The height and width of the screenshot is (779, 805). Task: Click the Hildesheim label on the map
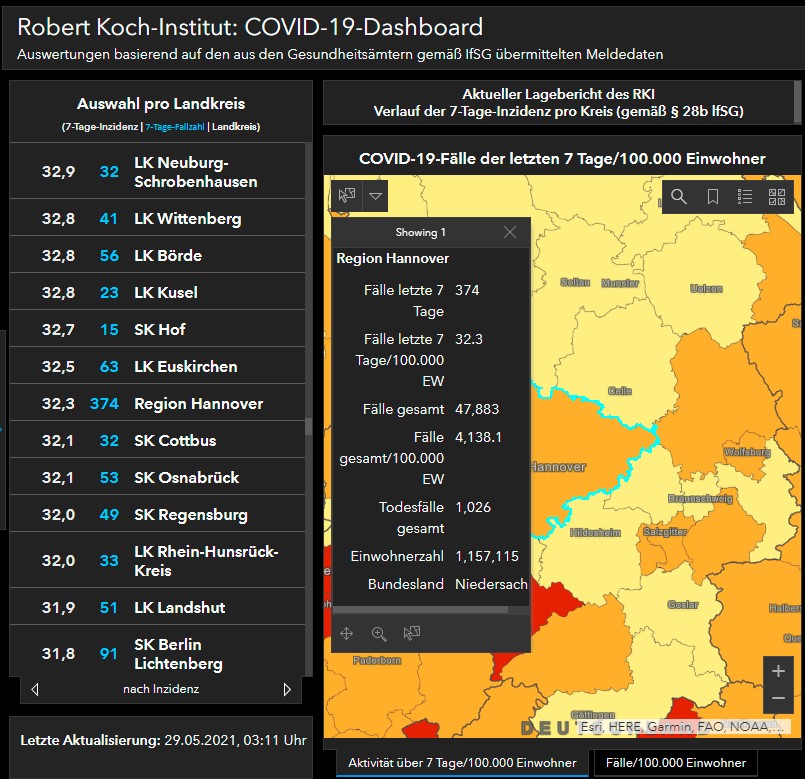tap(595, 533)
